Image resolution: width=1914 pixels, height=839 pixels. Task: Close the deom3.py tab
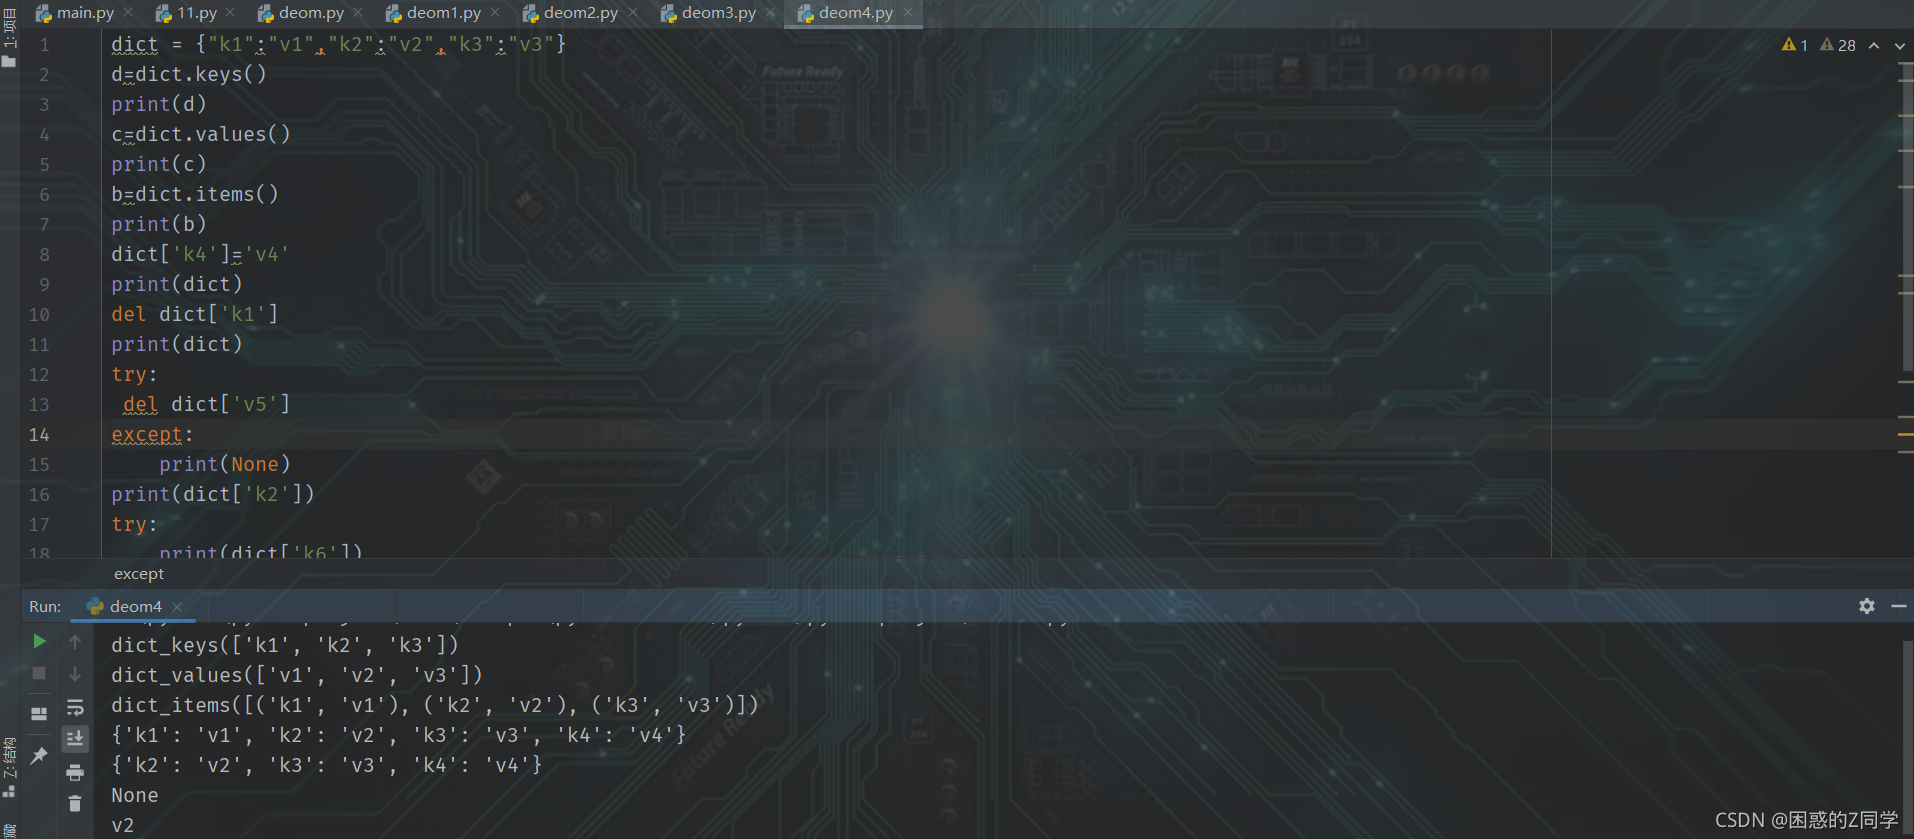coord(770,13)
